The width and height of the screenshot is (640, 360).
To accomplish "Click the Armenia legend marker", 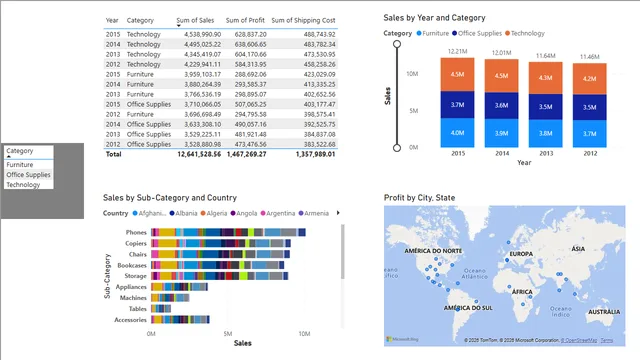I will (x=301, y=213).
